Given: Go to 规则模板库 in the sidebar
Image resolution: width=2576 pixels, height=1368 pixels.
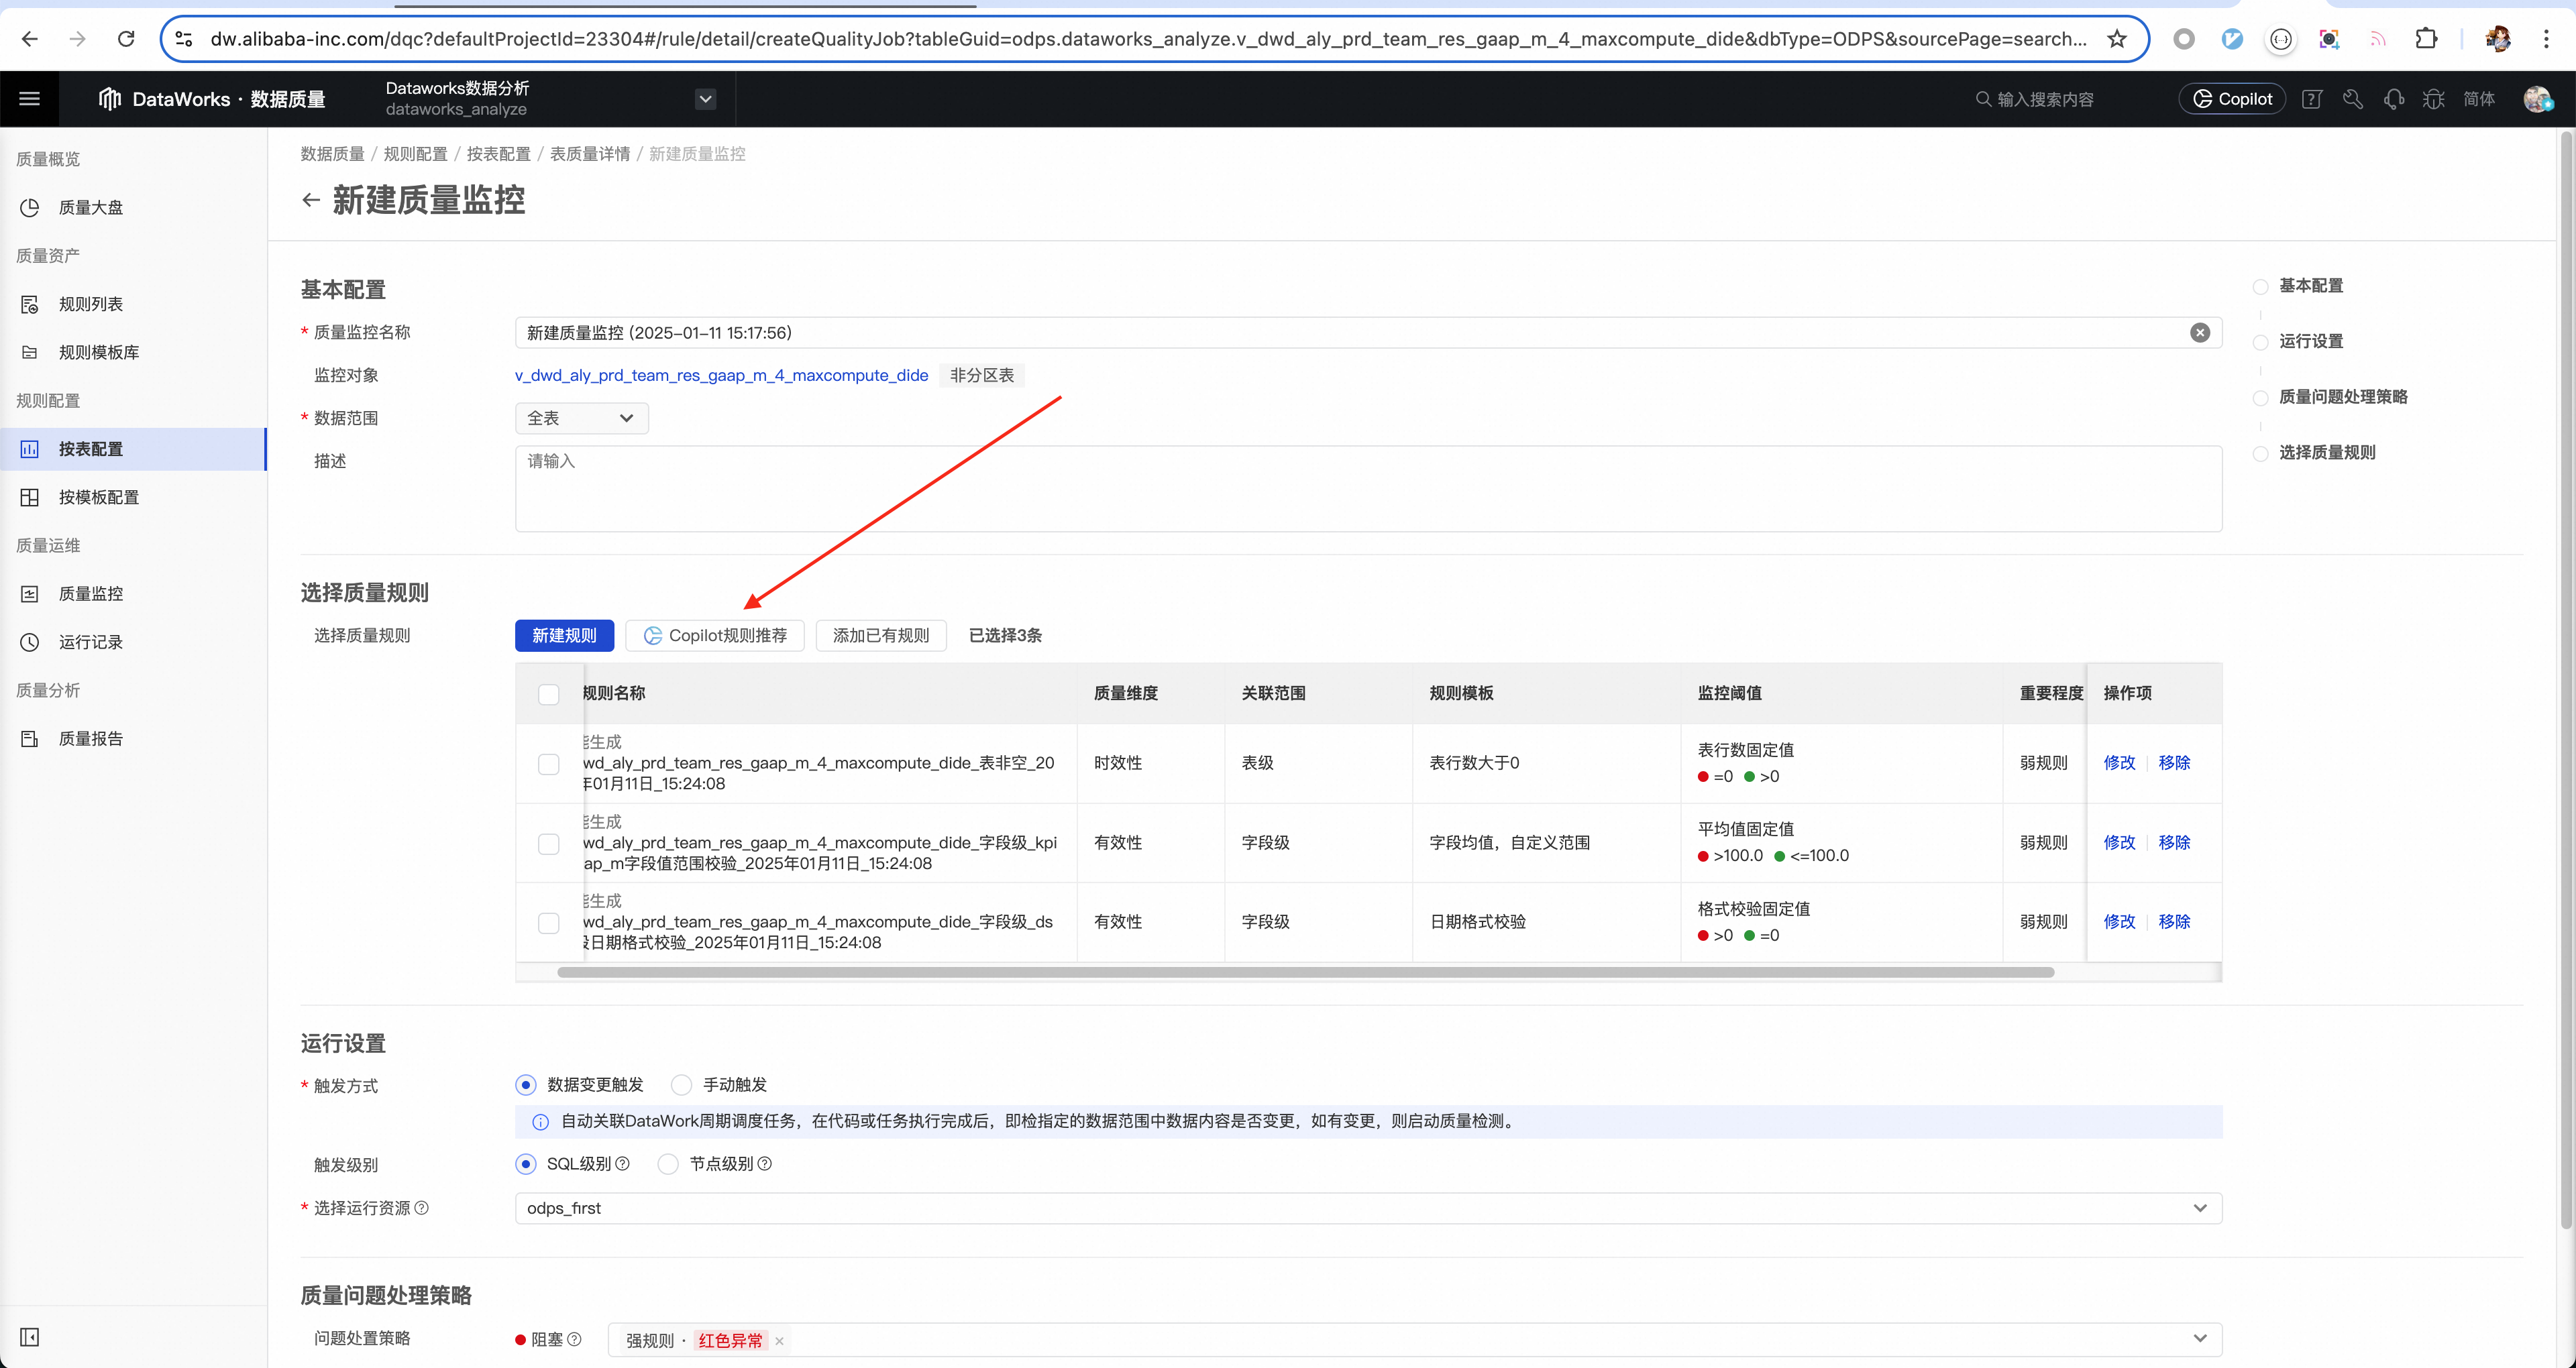Looking at the screenshot, I should (98, 352).
